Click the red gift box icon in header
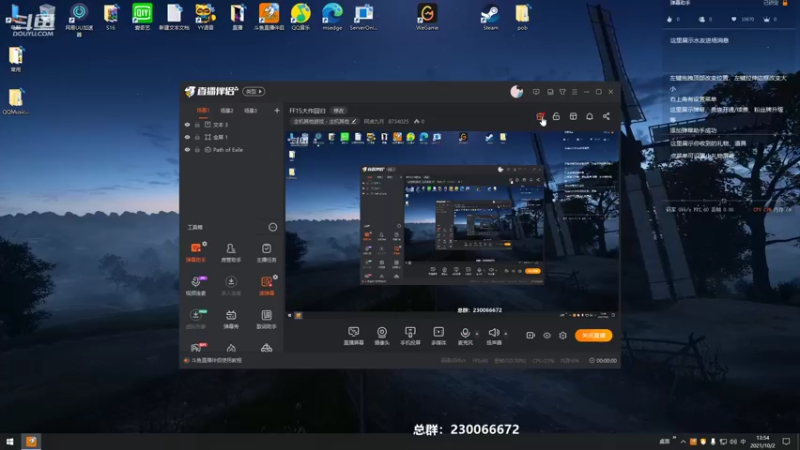800x450 pixels. (540, 117)
